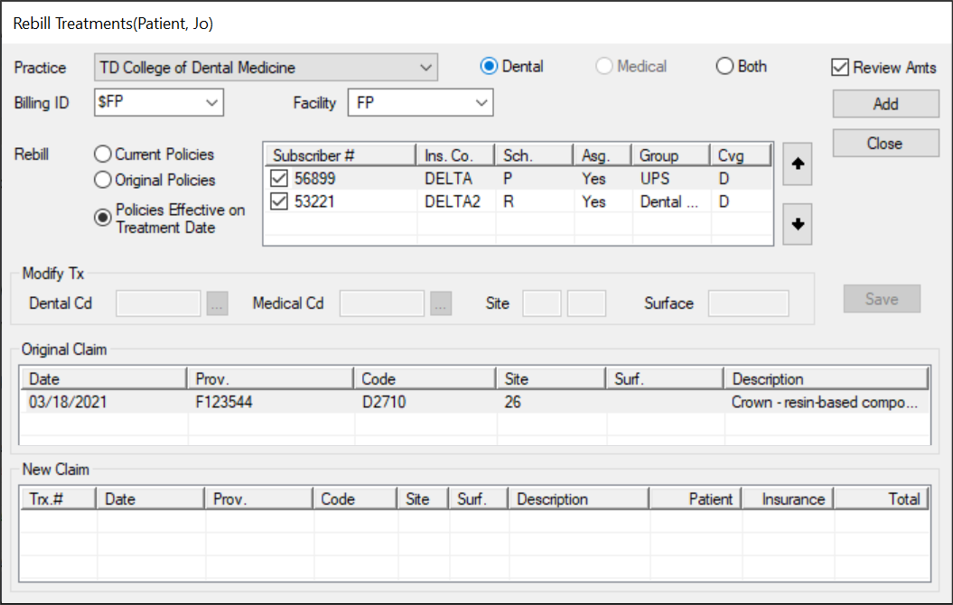Click the disabled Save button

[x=881, y=298]
